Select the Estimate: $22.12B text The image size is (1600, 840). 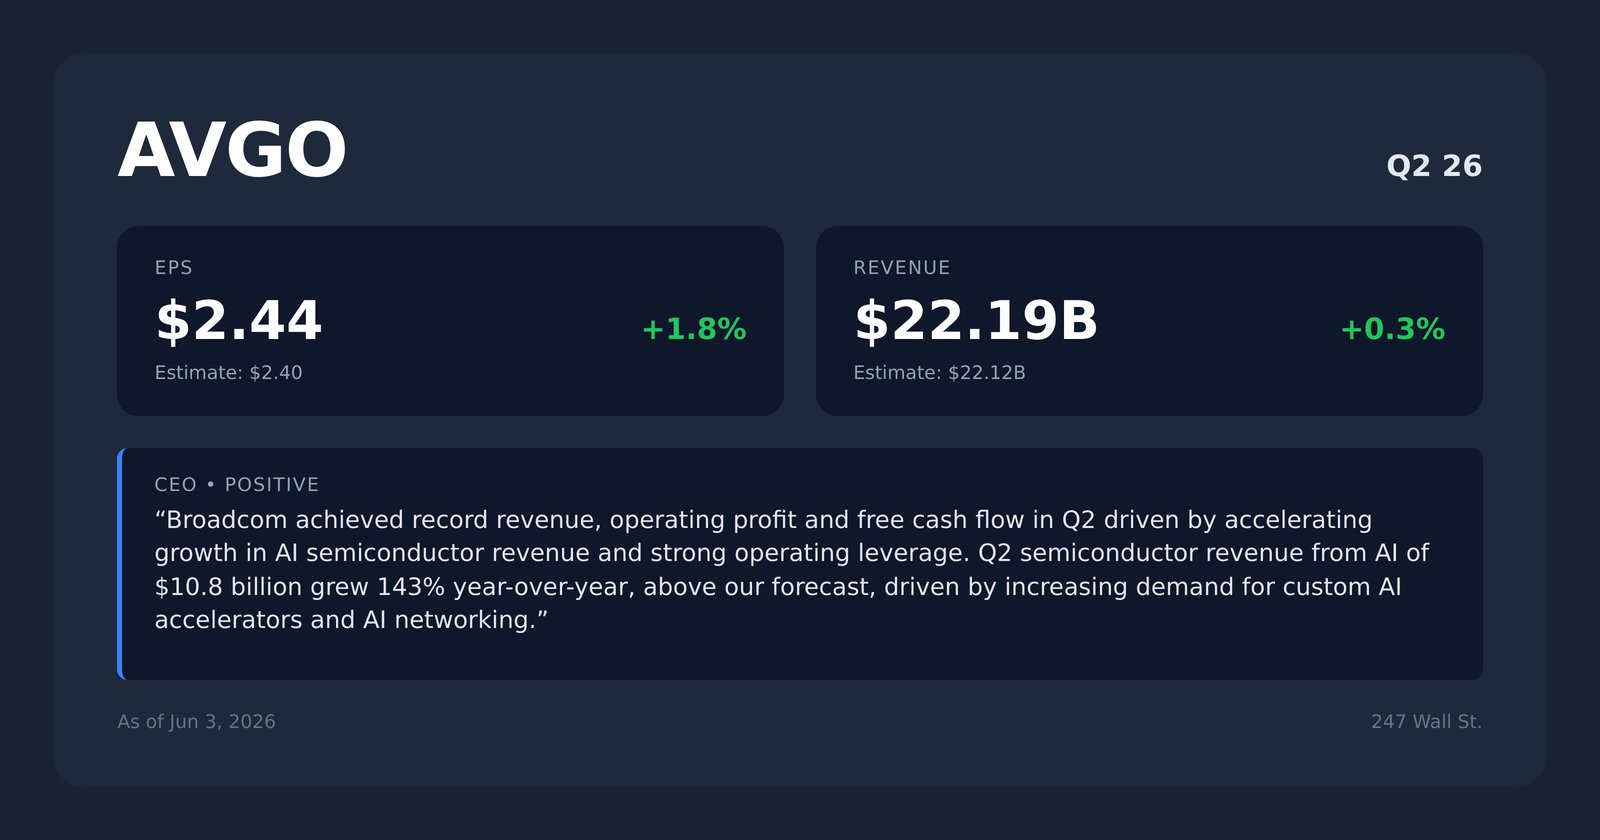(x=939, y=373)
